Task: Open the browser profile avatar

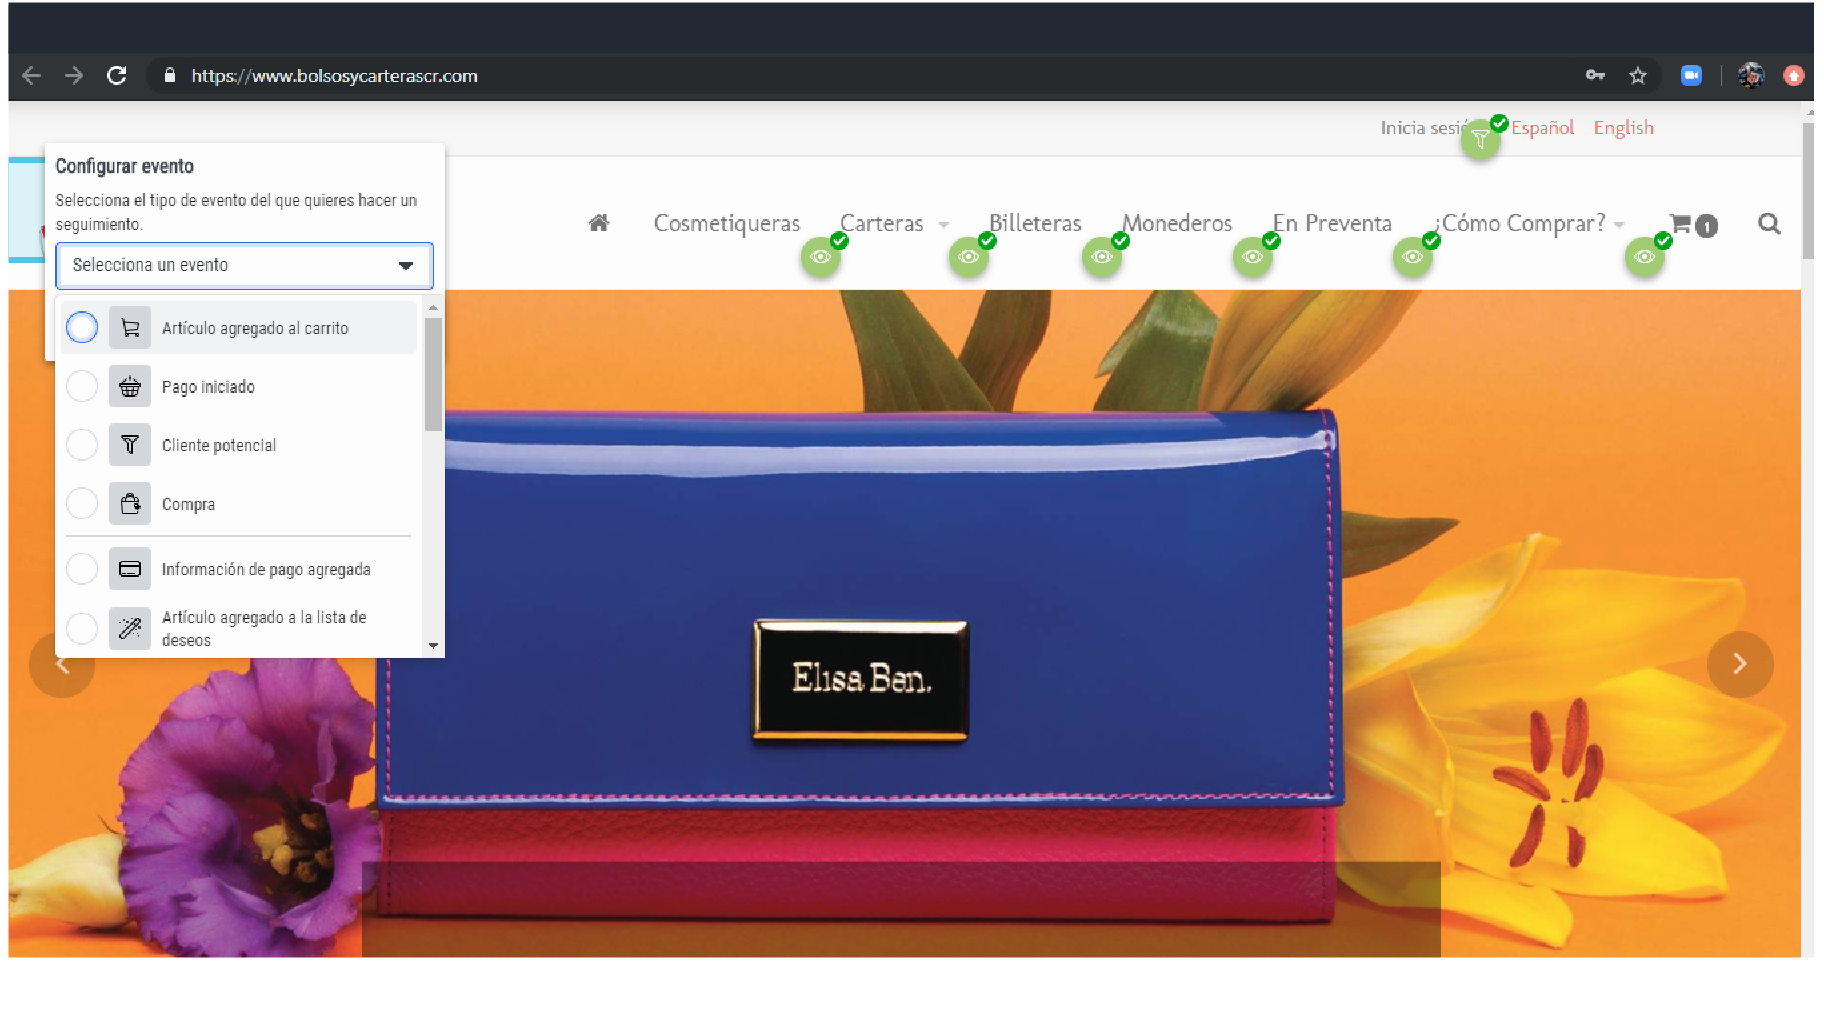Action: (1751, 75)
